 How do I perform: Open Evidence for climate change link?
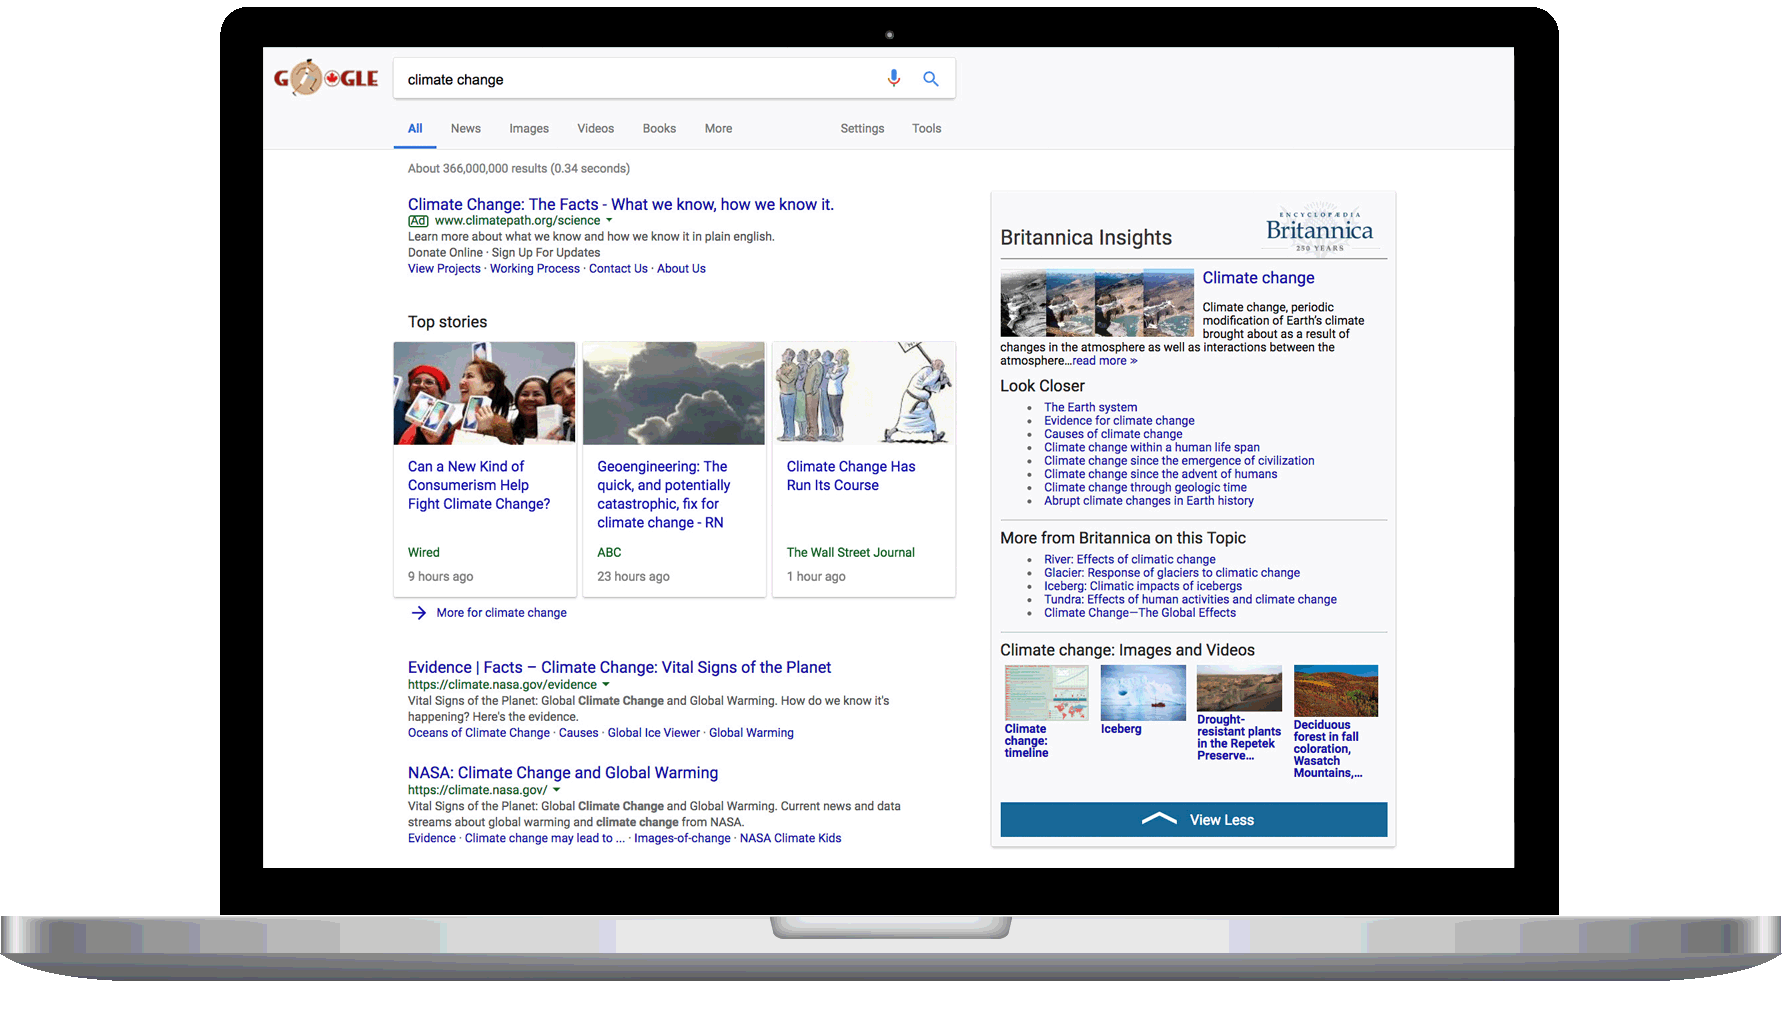click(1119, 421)
